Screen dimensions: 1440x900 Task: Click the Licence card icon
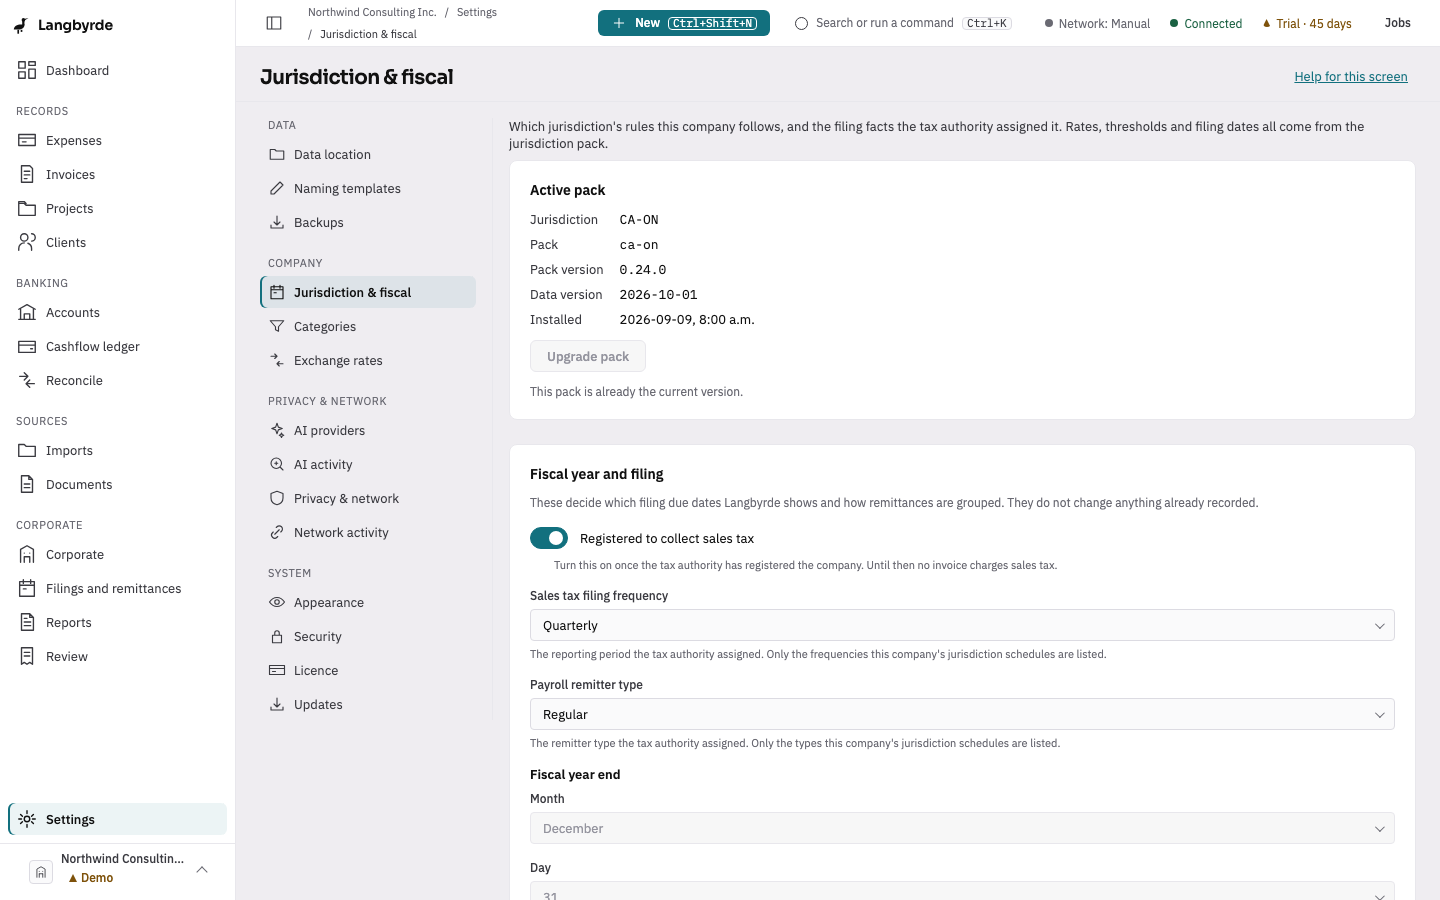click(277, 670)
